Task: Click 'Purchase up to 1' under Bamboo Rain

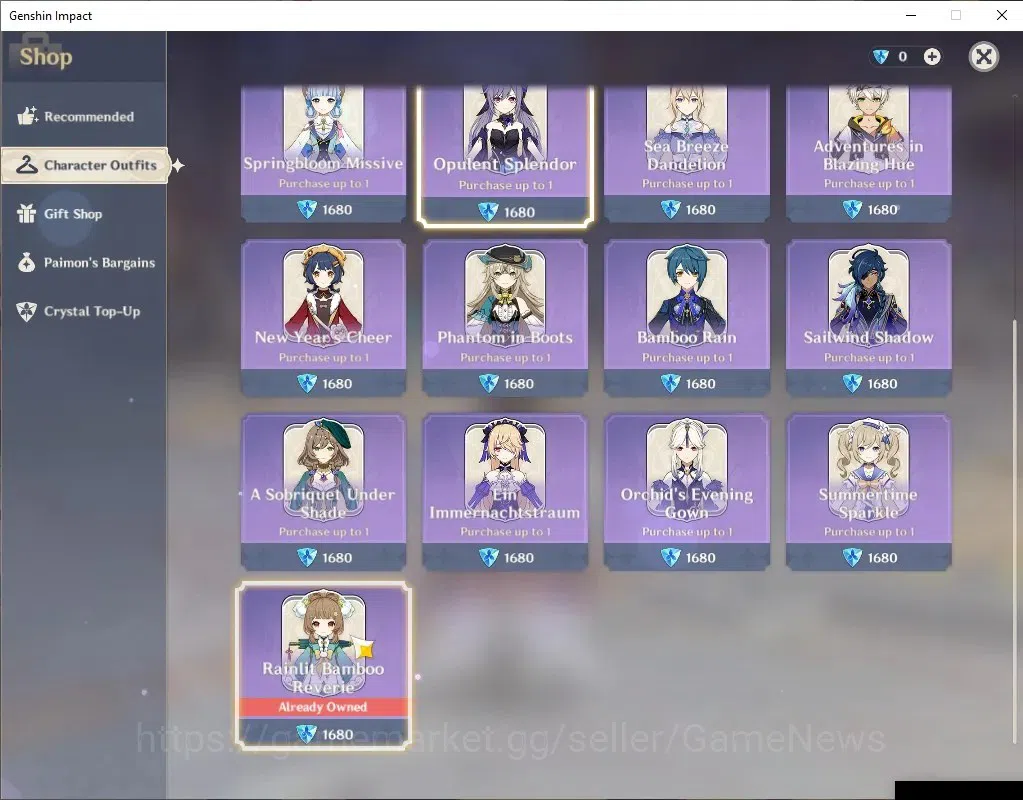Action: tap(687, 358)
